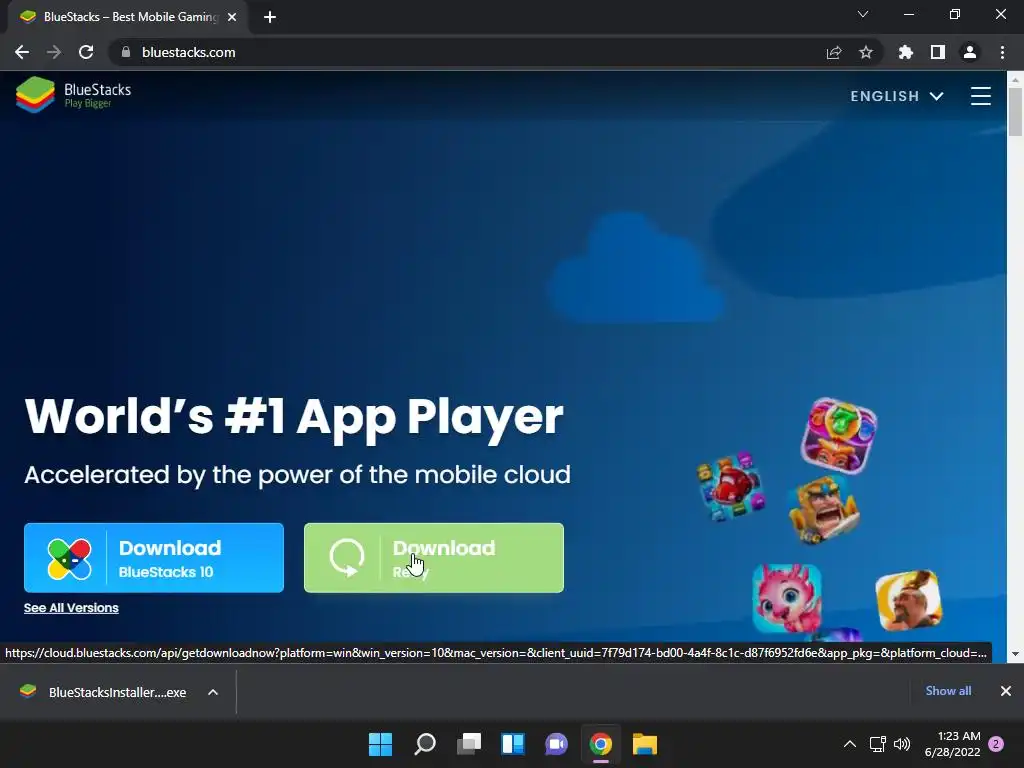Open File Explorer from the taskbar
Screen dimensions: 1024x768
coord(645,744)
